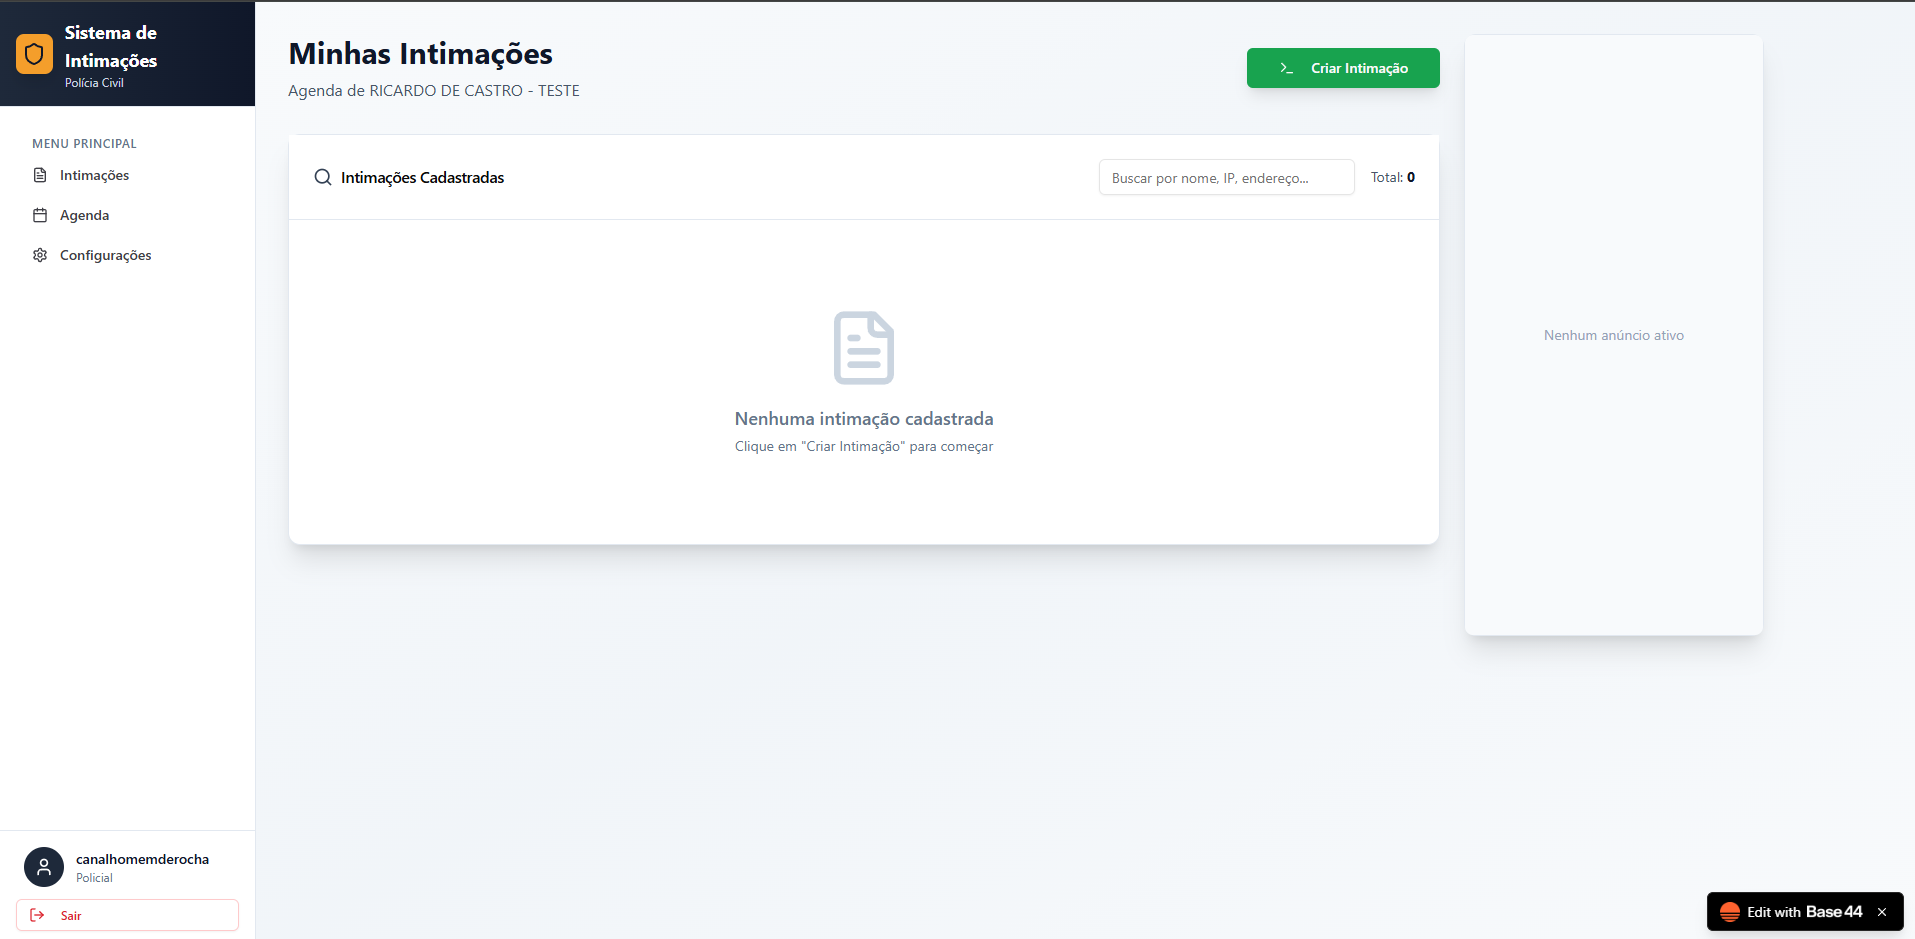
Task: Click Edit with Base44 link
Action: pos(1804,912)
